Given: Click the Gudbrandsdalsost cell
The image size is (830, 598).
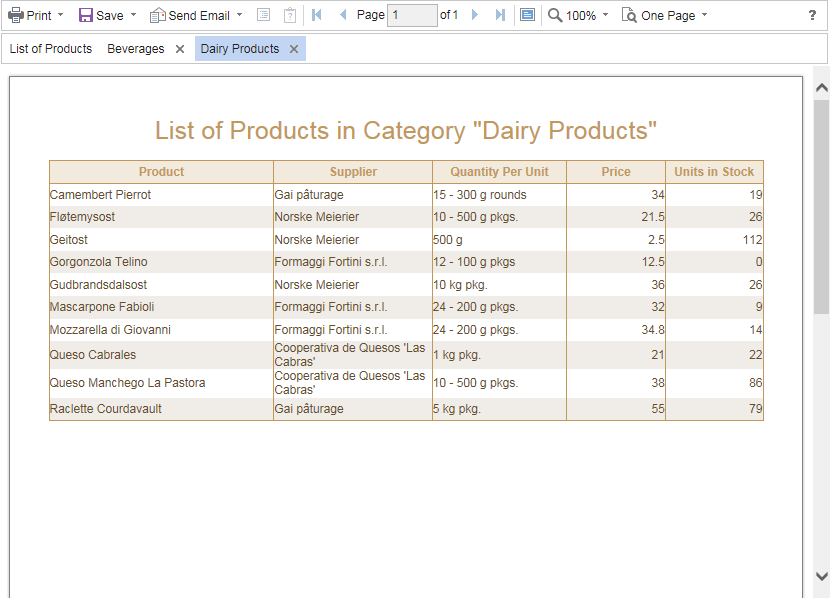Looking at the screenshot, I should click(161, 285).
